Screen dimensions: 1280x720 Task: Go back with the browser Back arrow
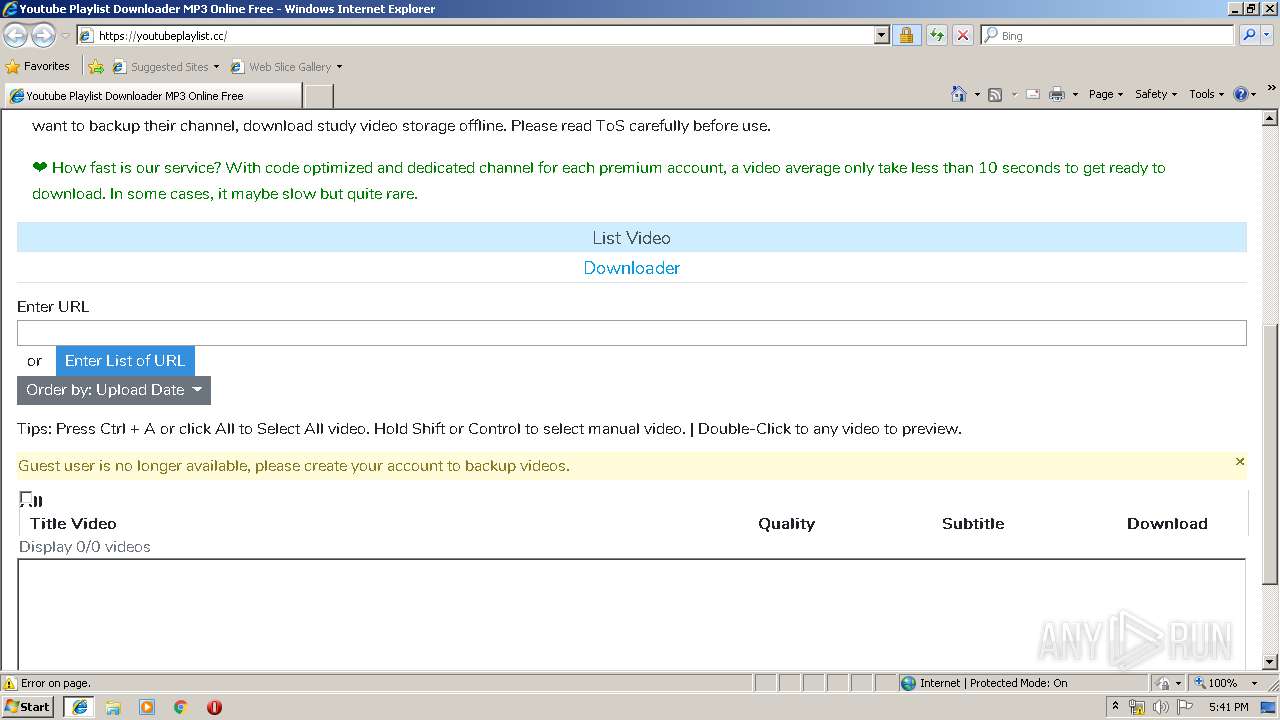(16, 35)
